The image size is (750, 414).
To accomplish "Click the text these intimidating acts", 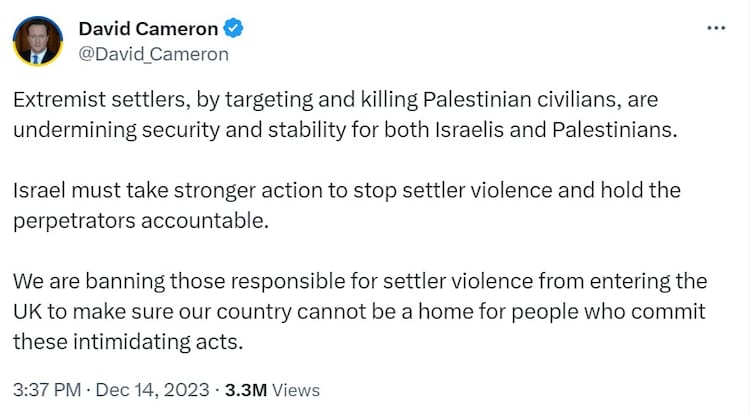I will pyautogui.click(x=128, y=341).
